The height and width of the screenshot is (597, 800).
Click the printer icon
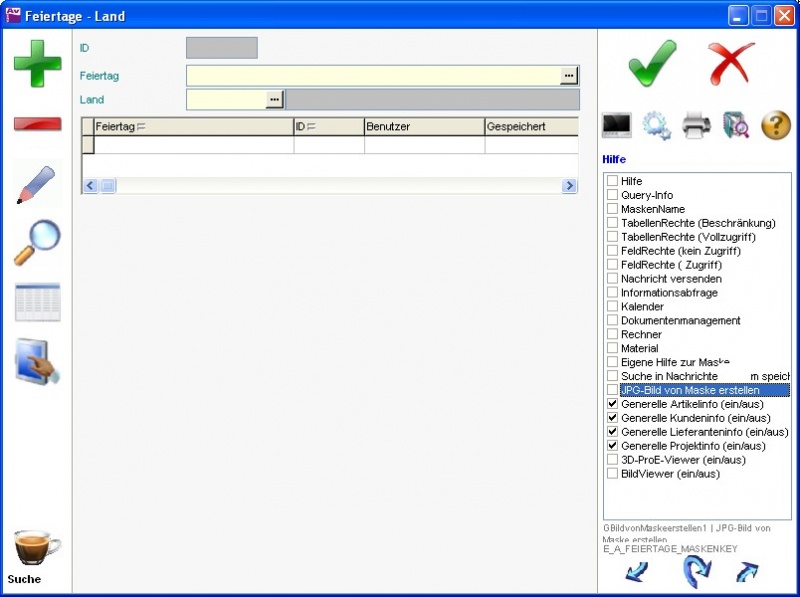point(696,125)
